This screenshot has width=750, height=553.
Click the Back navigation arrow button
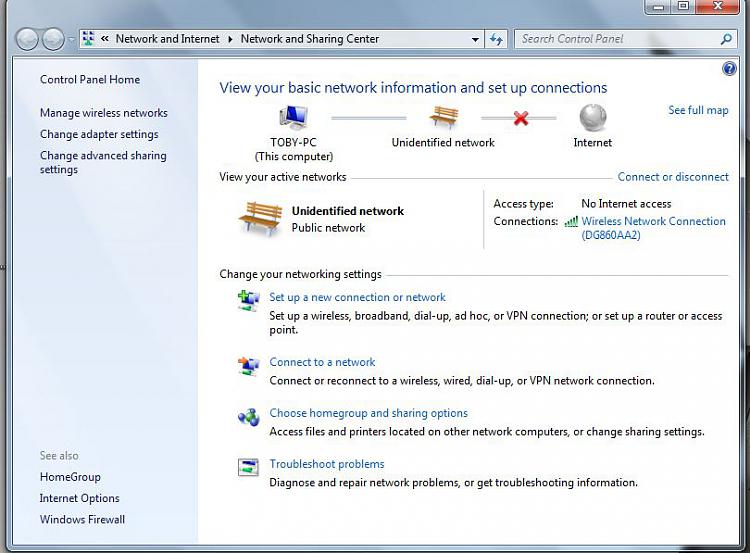tap(27, 39)
